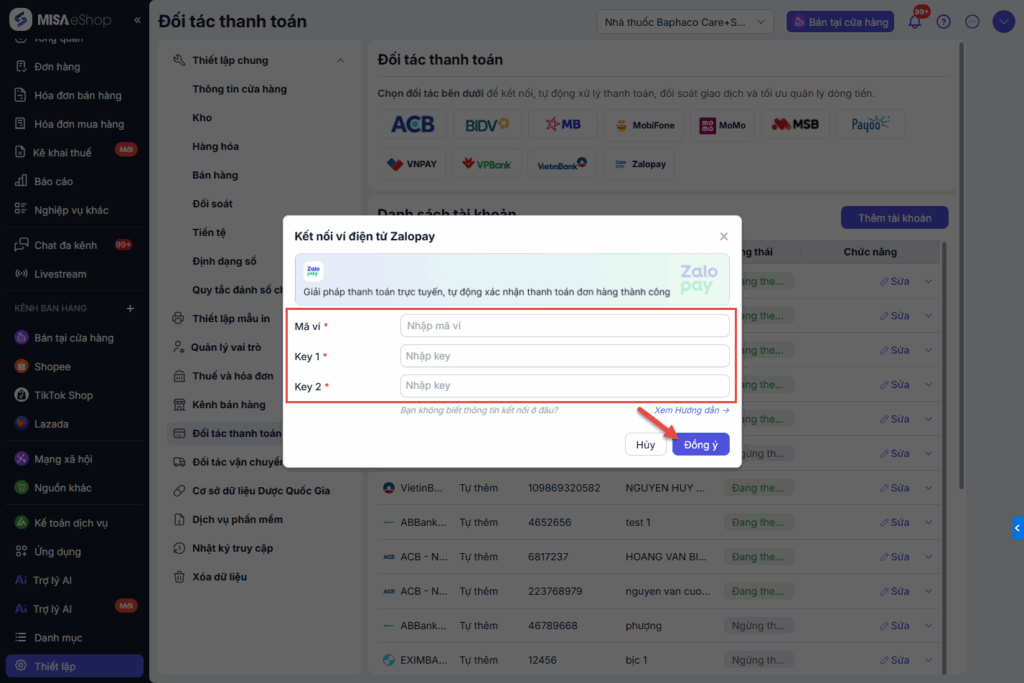1024x683 pixels.
Task: Click the Lazada channel icon
Action: 21,424
